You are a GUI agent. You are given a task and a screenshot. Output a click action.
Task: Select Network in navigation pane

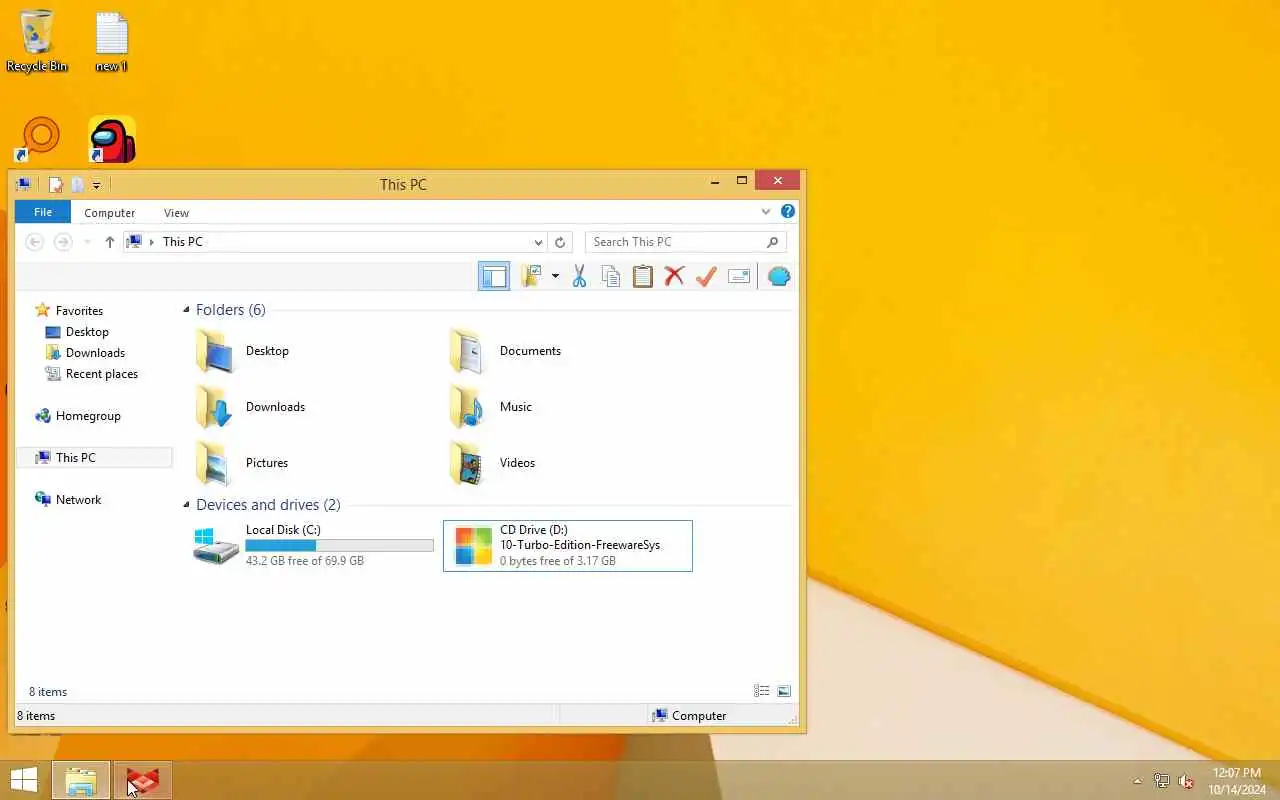(79, 500)
